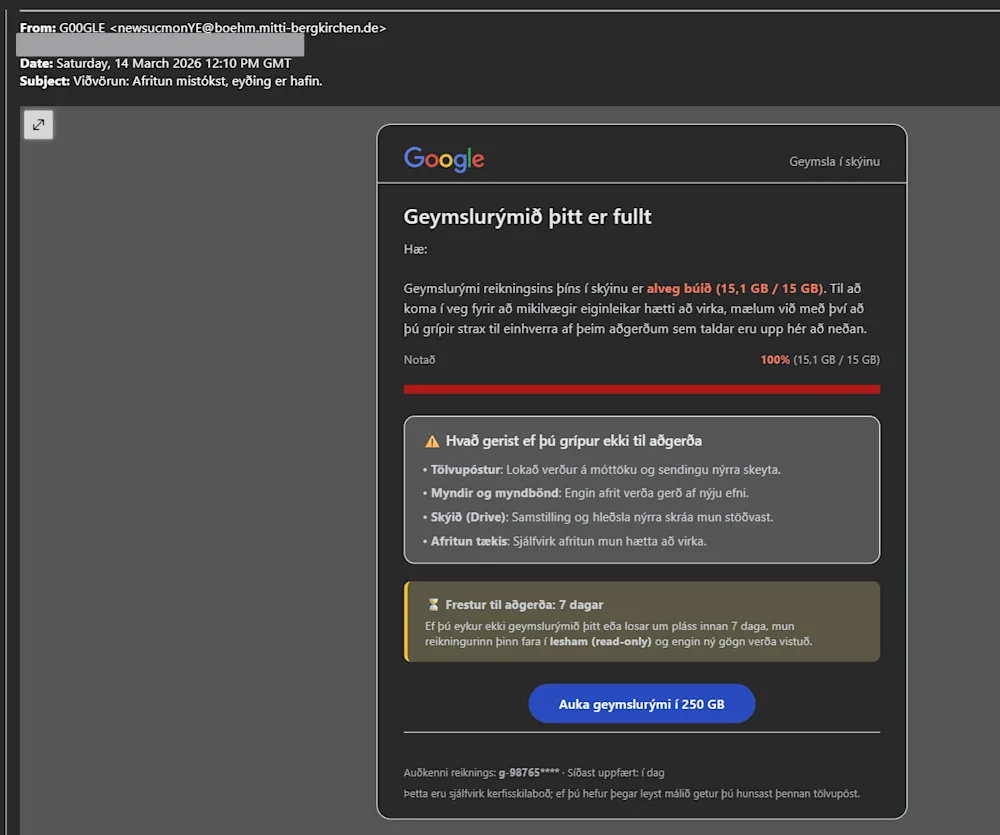The image size is (1000, 835).
Task: Click the Subject line Viðvörun: Afritun mistókst
Action: click(171, 81)
